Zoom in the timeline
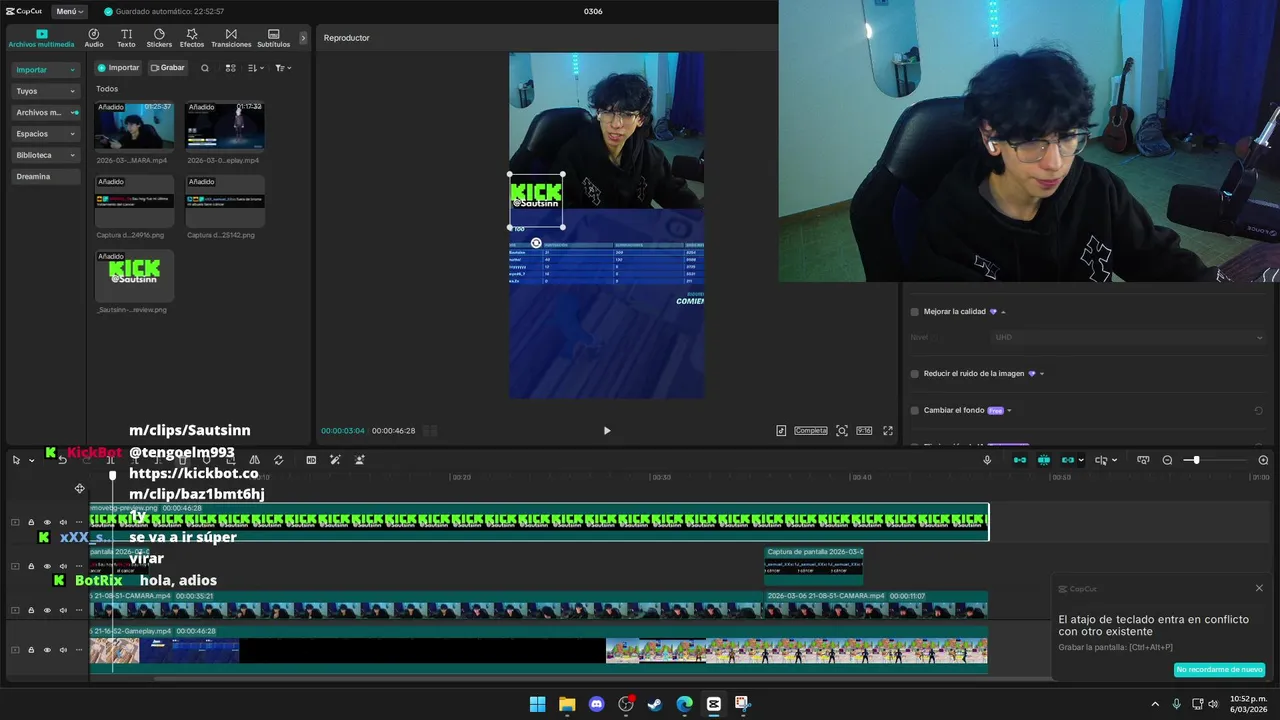This screenshot has height=720, width=1280. [x=1263, y=460]
